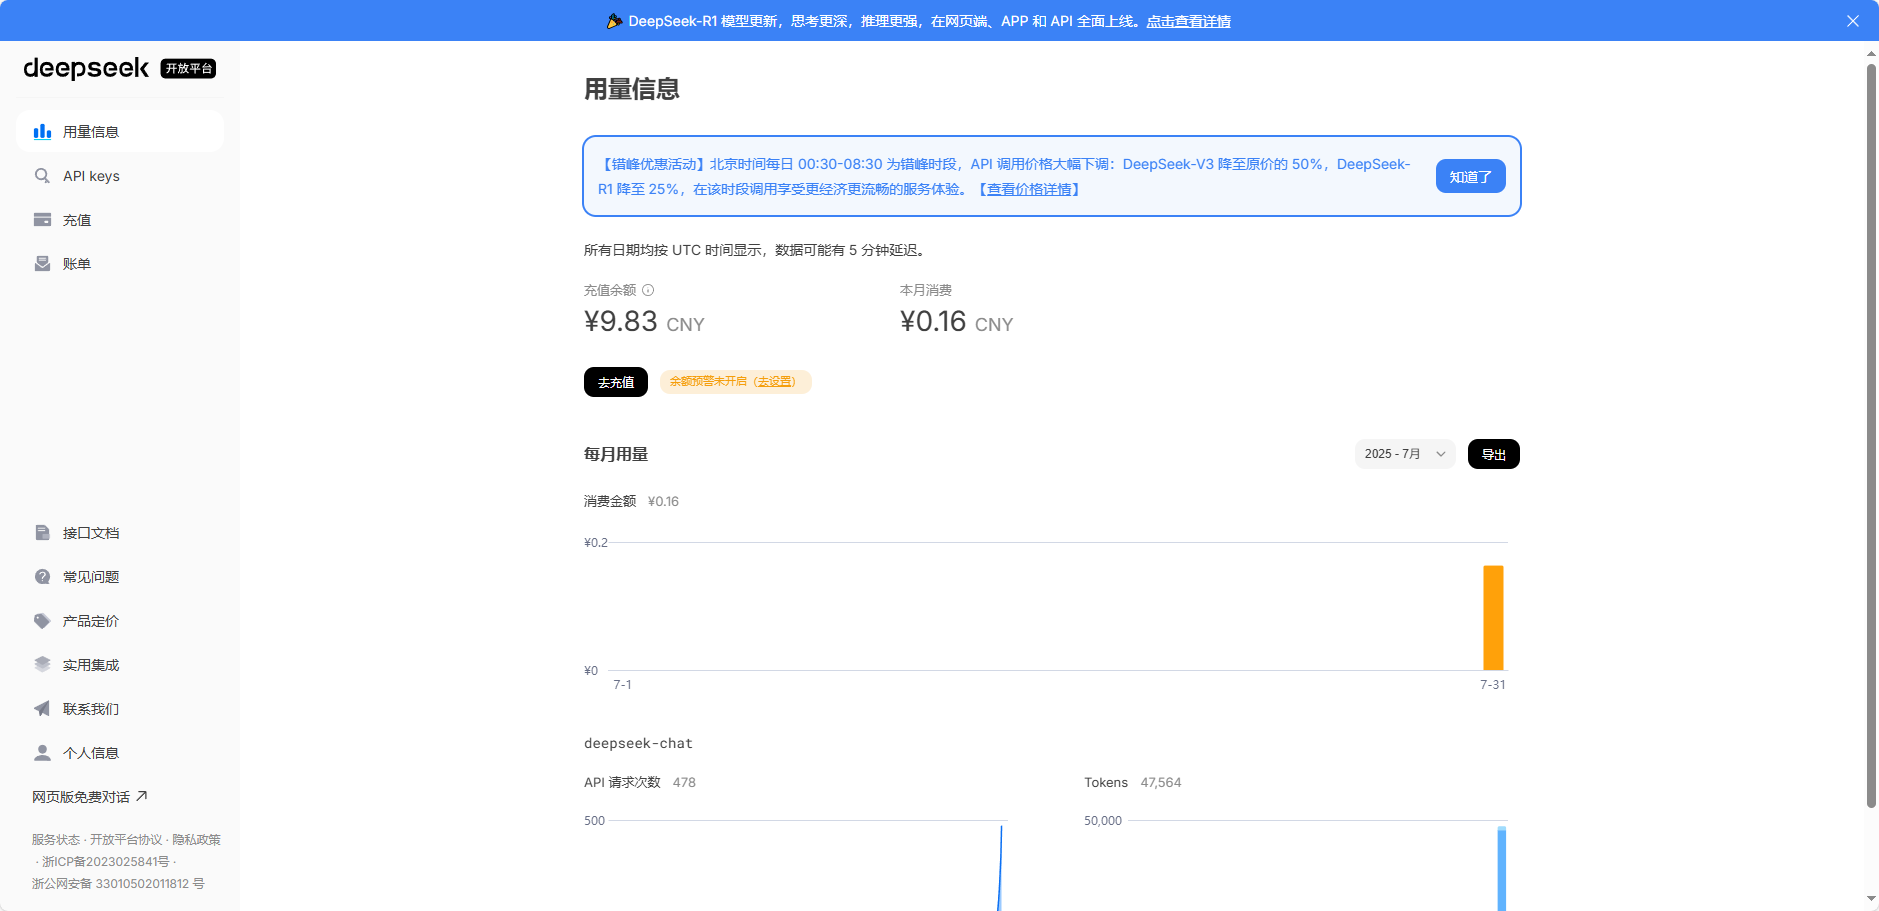Click the 浙ICP备2023025841号 footer link
The width and height of the screenshot is (1879, 911).
click(x=106, y=862)
